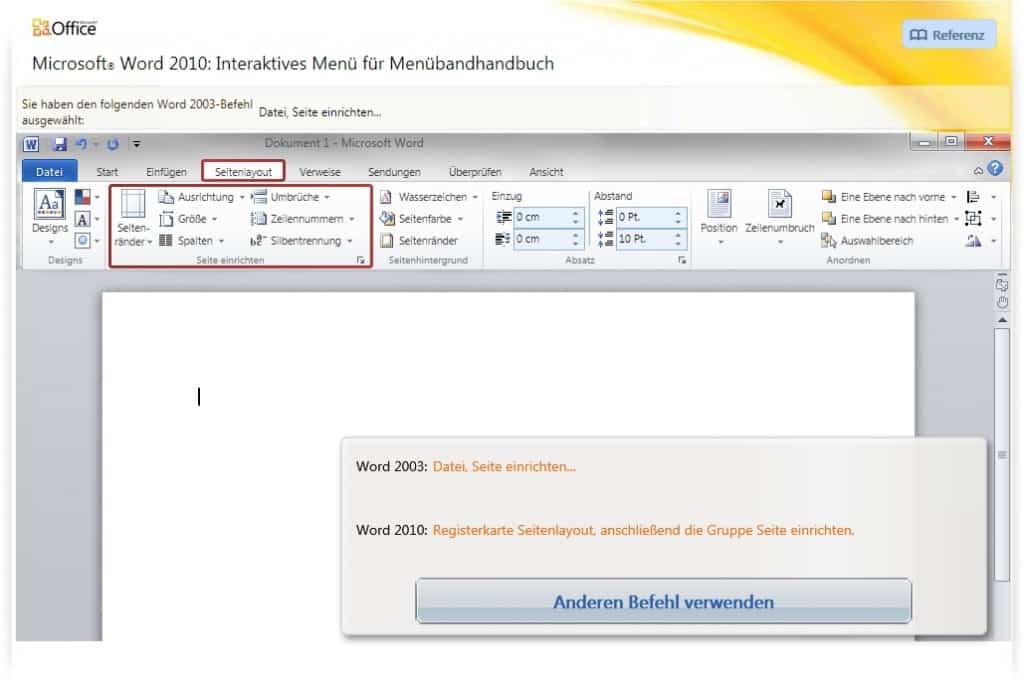The width and height of the screenshot is (1024, 681).
Task: Switch to the Verweise tab
Action: (320, 172)
